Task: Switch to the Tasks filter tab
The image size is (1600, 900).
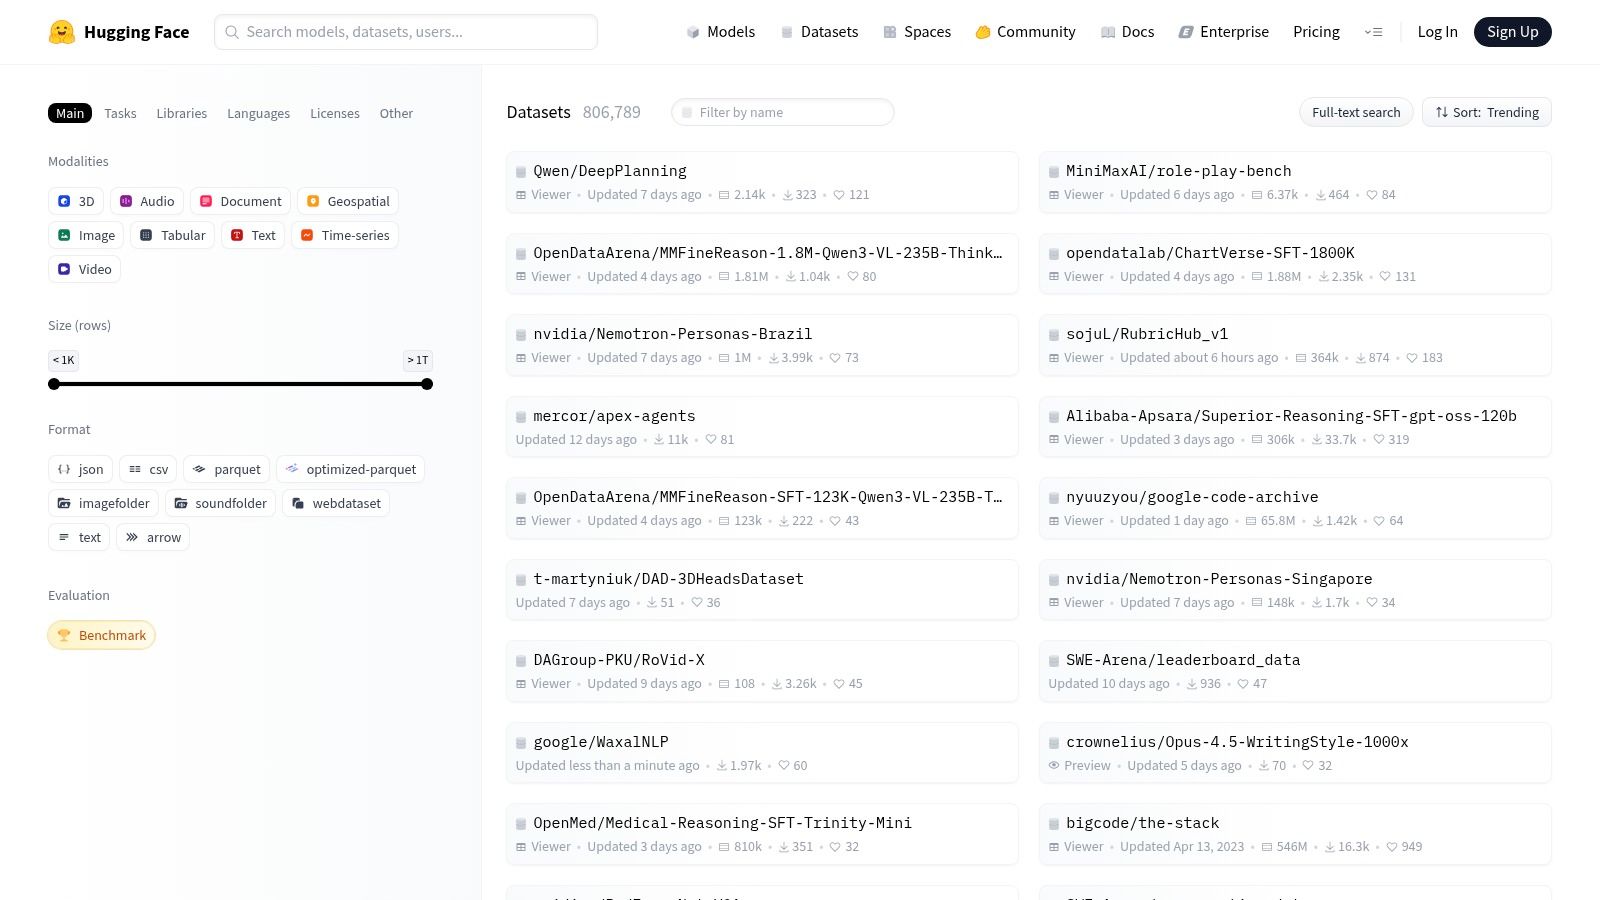Action: [120, 113]
